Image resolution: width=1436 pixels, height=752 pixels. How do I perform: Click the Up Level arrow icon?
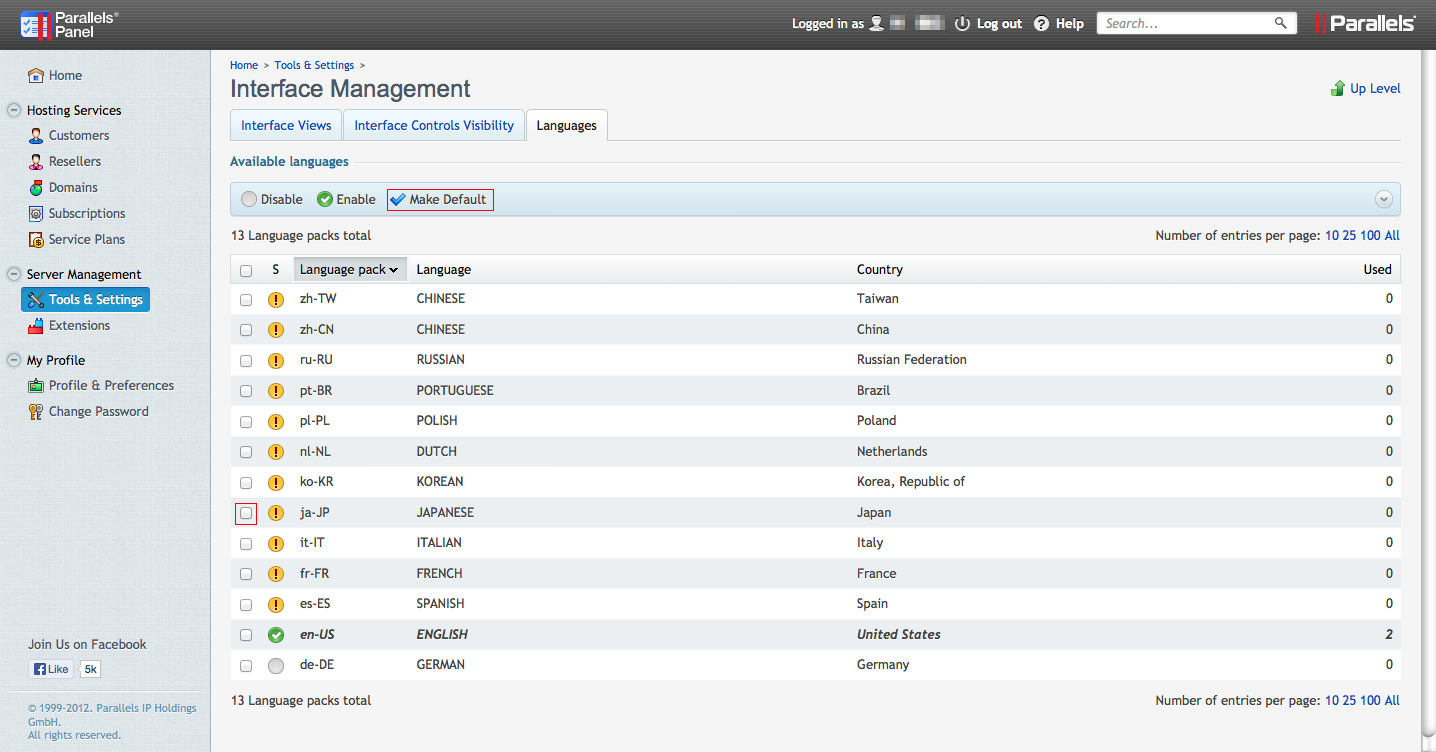[1338, 89]
